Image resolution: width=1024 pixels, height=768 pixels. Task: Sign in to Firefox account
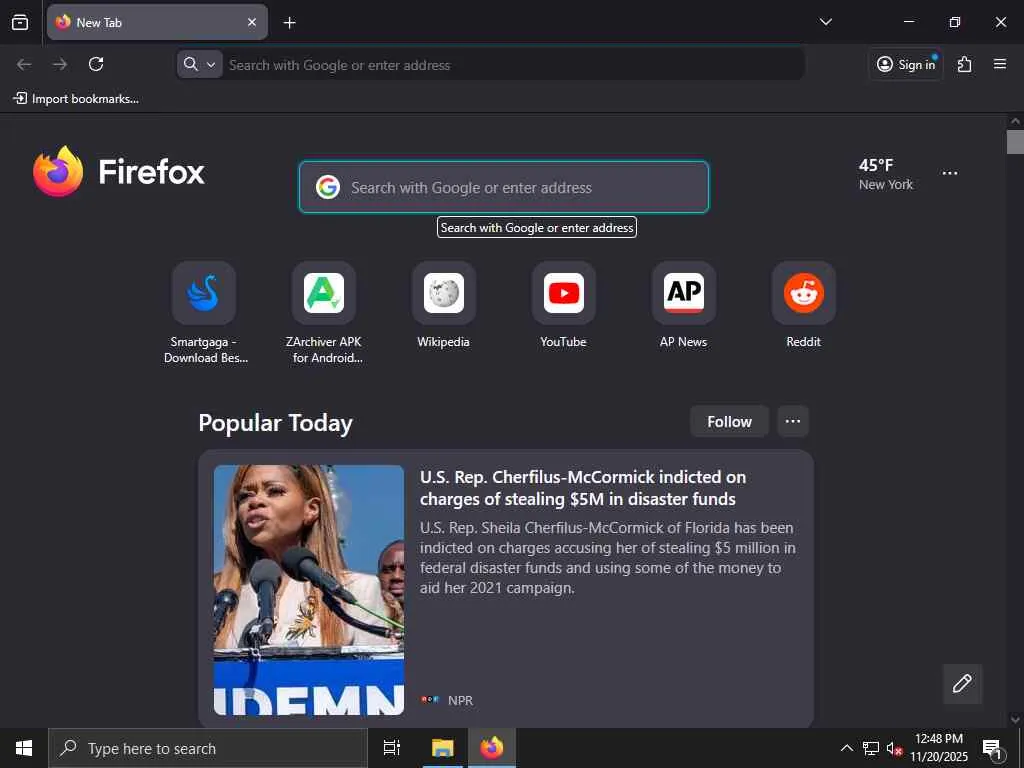[x=906, y=64]
